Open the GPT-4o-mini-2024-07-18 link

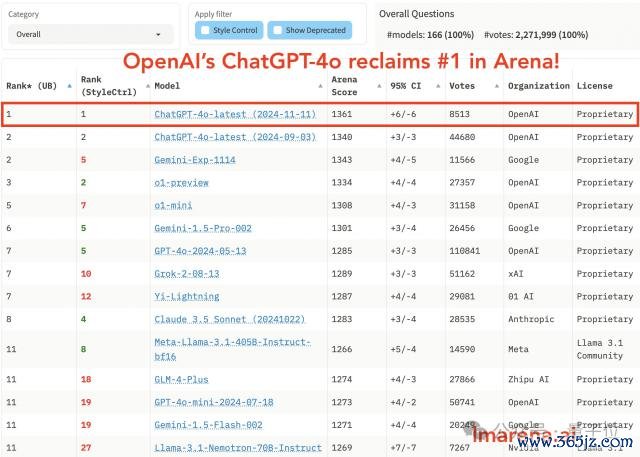[x=214, y=402]
